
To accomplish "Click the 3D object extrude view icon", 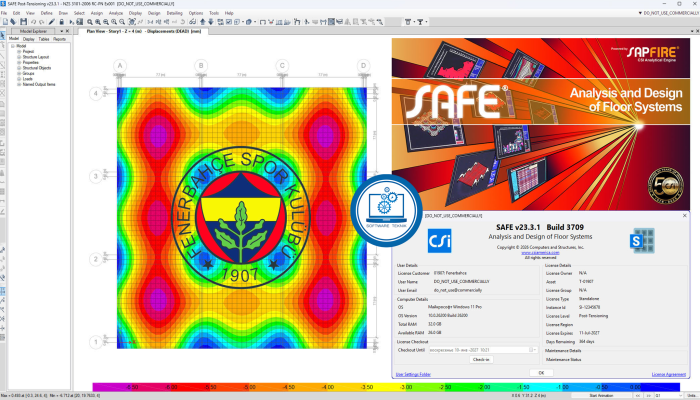I will pos(249,22).
